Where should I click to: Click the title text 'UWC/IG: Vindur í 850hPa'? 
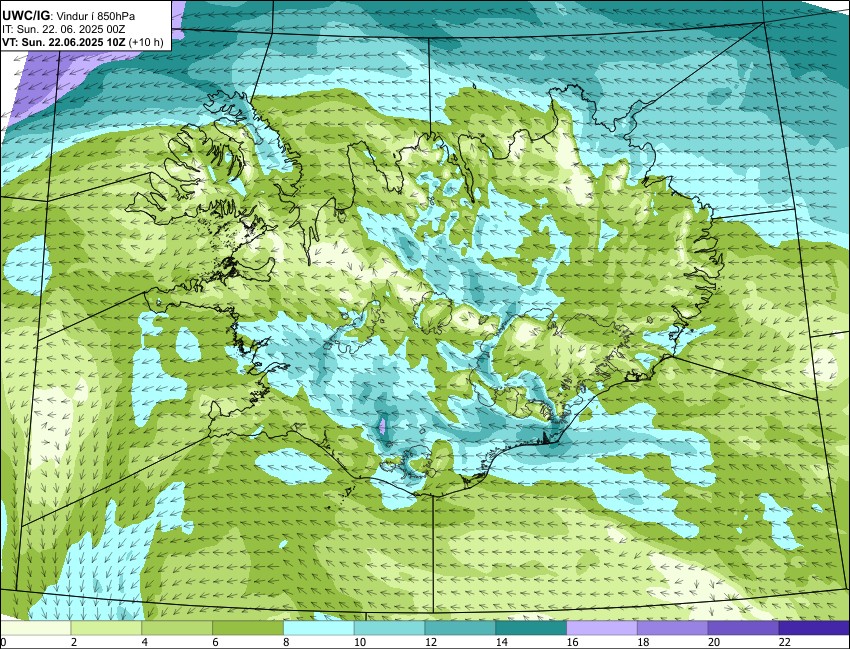tap(68, 16)
